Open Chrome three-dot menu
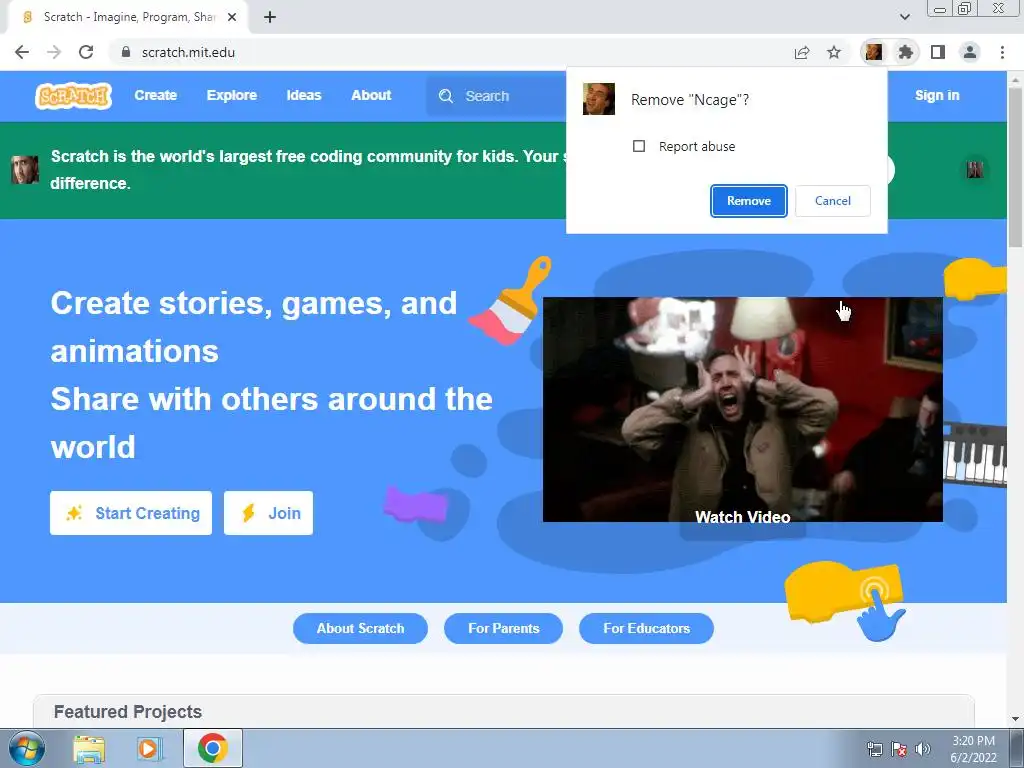The height and width of the screenshot is (768, 1024). click(x=1002, y=52)
